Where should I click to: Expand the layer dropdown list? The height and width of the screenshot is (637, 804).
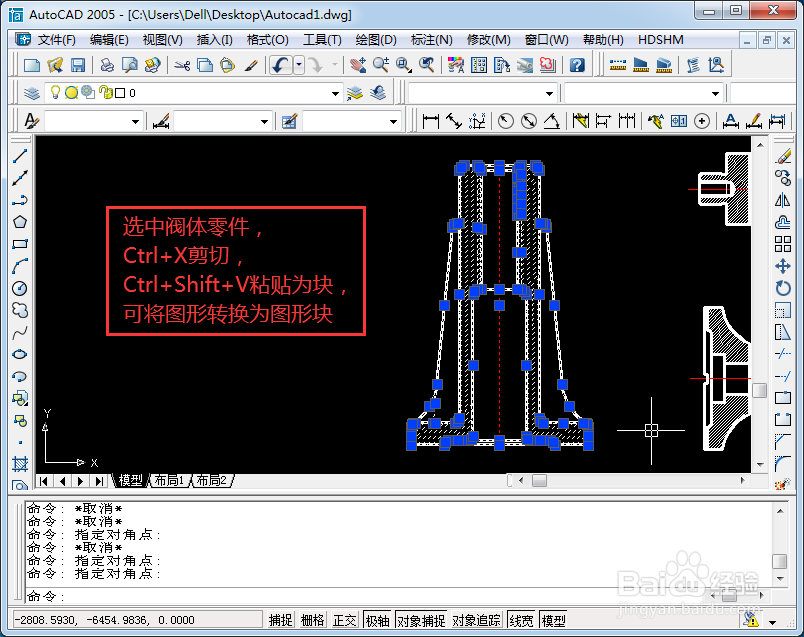[x=335, y=93]
